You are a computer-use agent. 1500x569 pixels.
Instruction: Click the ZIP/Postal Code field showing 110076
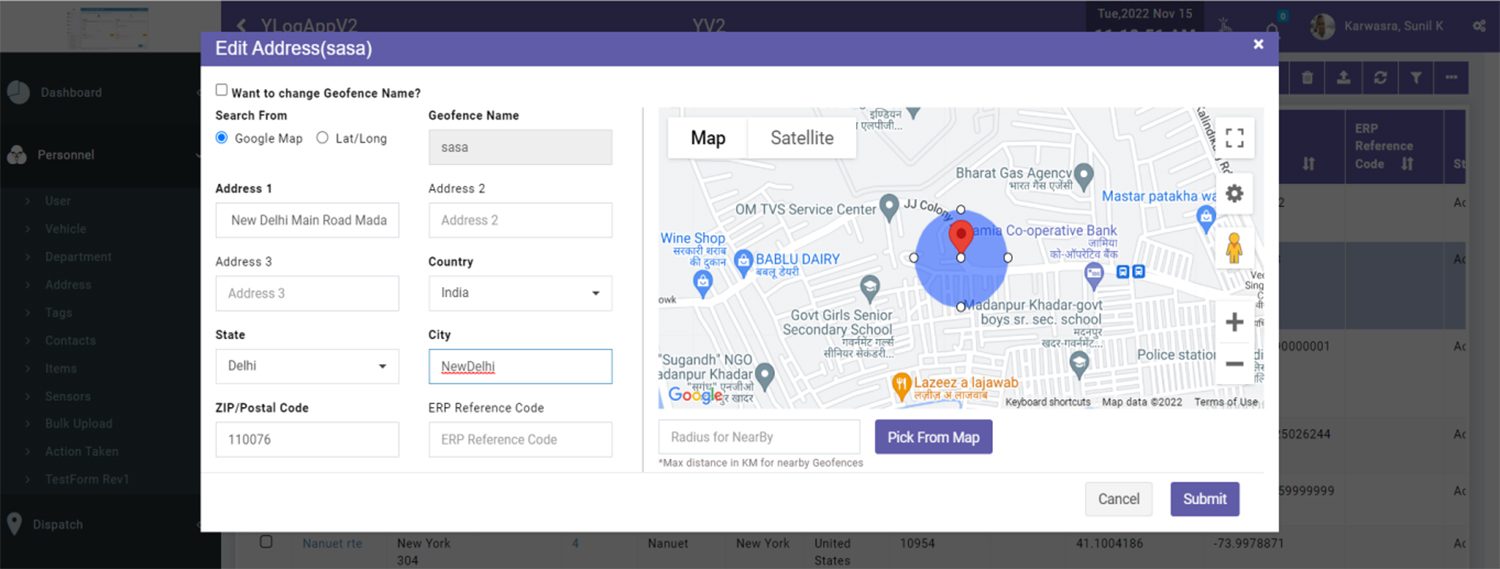307,439
